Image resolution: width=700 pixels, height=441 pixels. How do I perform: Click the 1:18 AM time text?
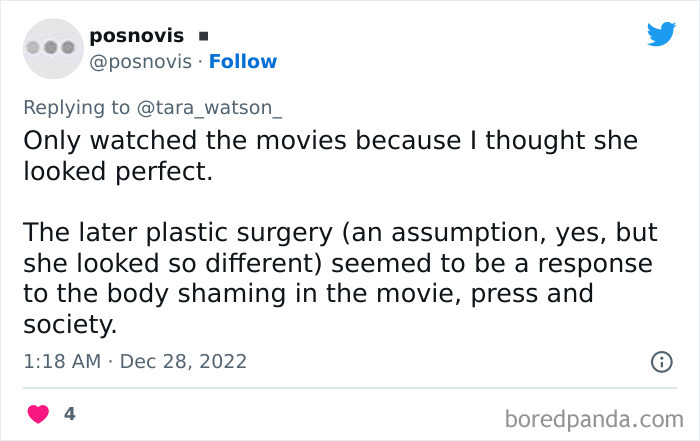pyautogui.click(x=61, y=361)
